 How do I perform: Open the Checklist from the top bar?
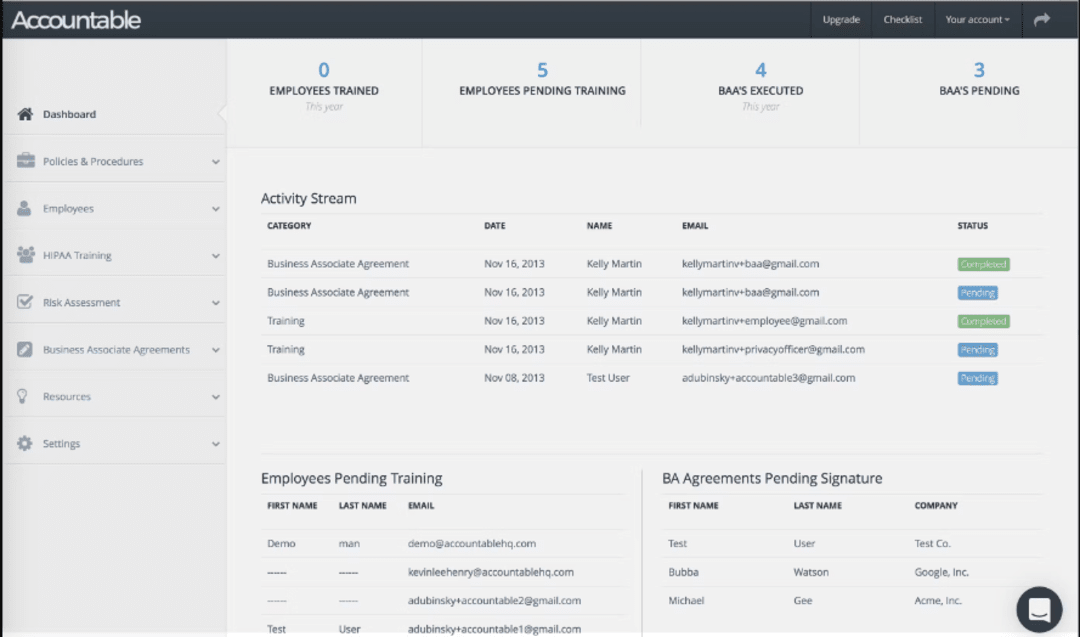[x=902, y=19]
